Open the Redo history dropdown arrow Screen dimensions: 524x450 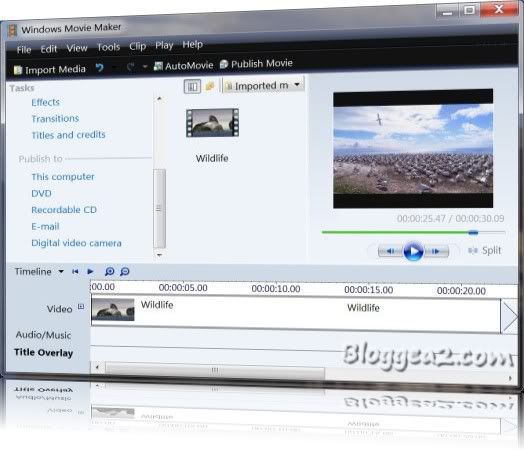pos(145,66)
